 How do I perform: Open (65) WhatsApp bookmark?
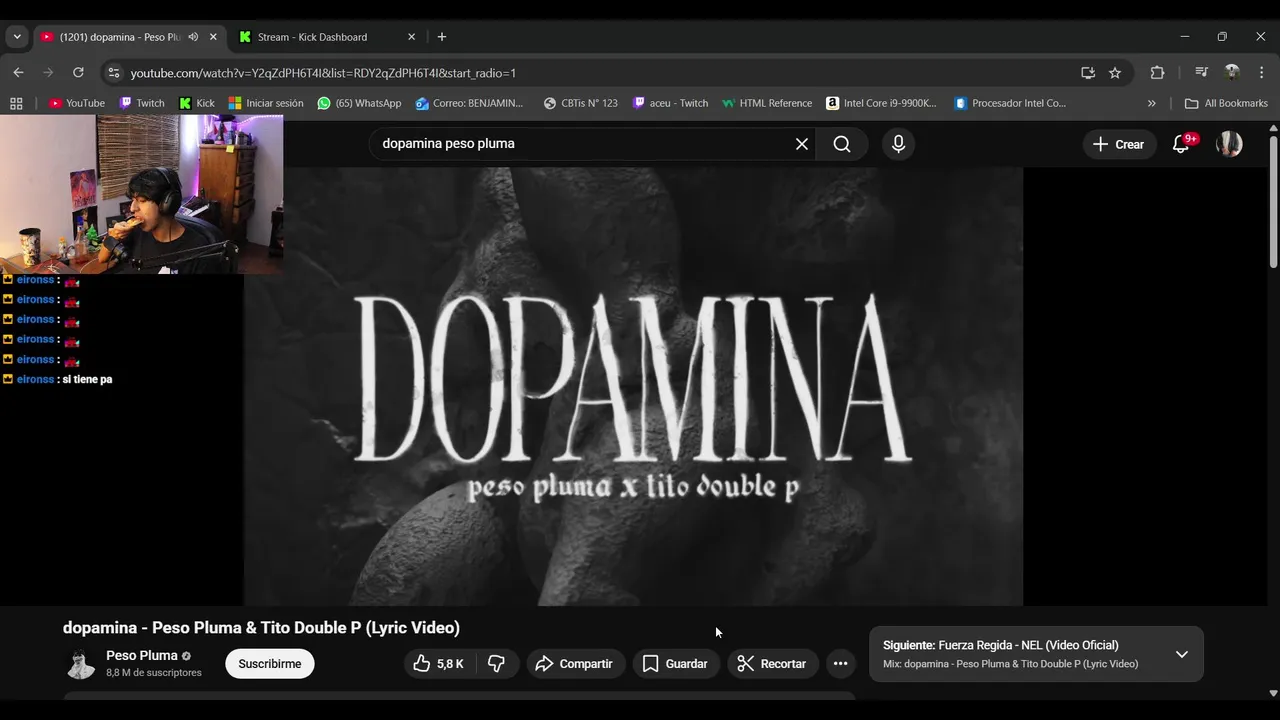tap(359, 103)
